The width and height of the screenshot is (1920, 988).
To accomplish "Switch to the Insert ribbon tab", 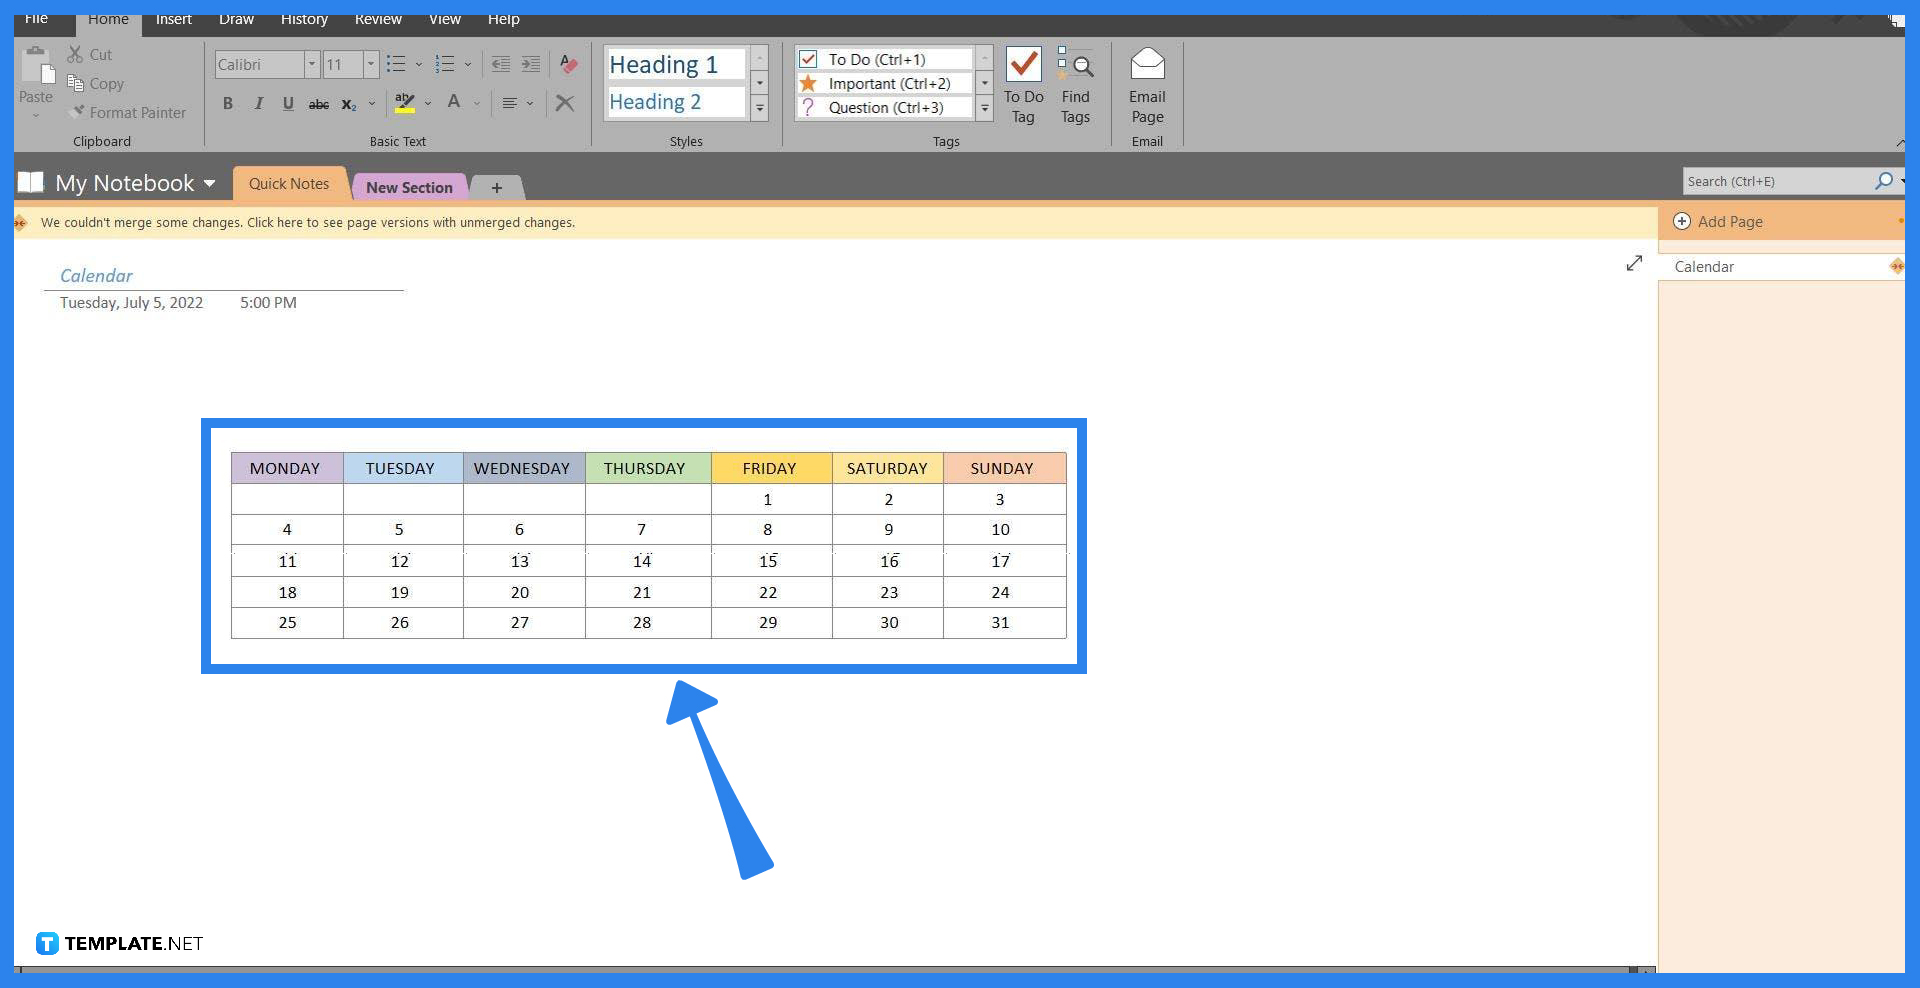I will pos(173,19).
